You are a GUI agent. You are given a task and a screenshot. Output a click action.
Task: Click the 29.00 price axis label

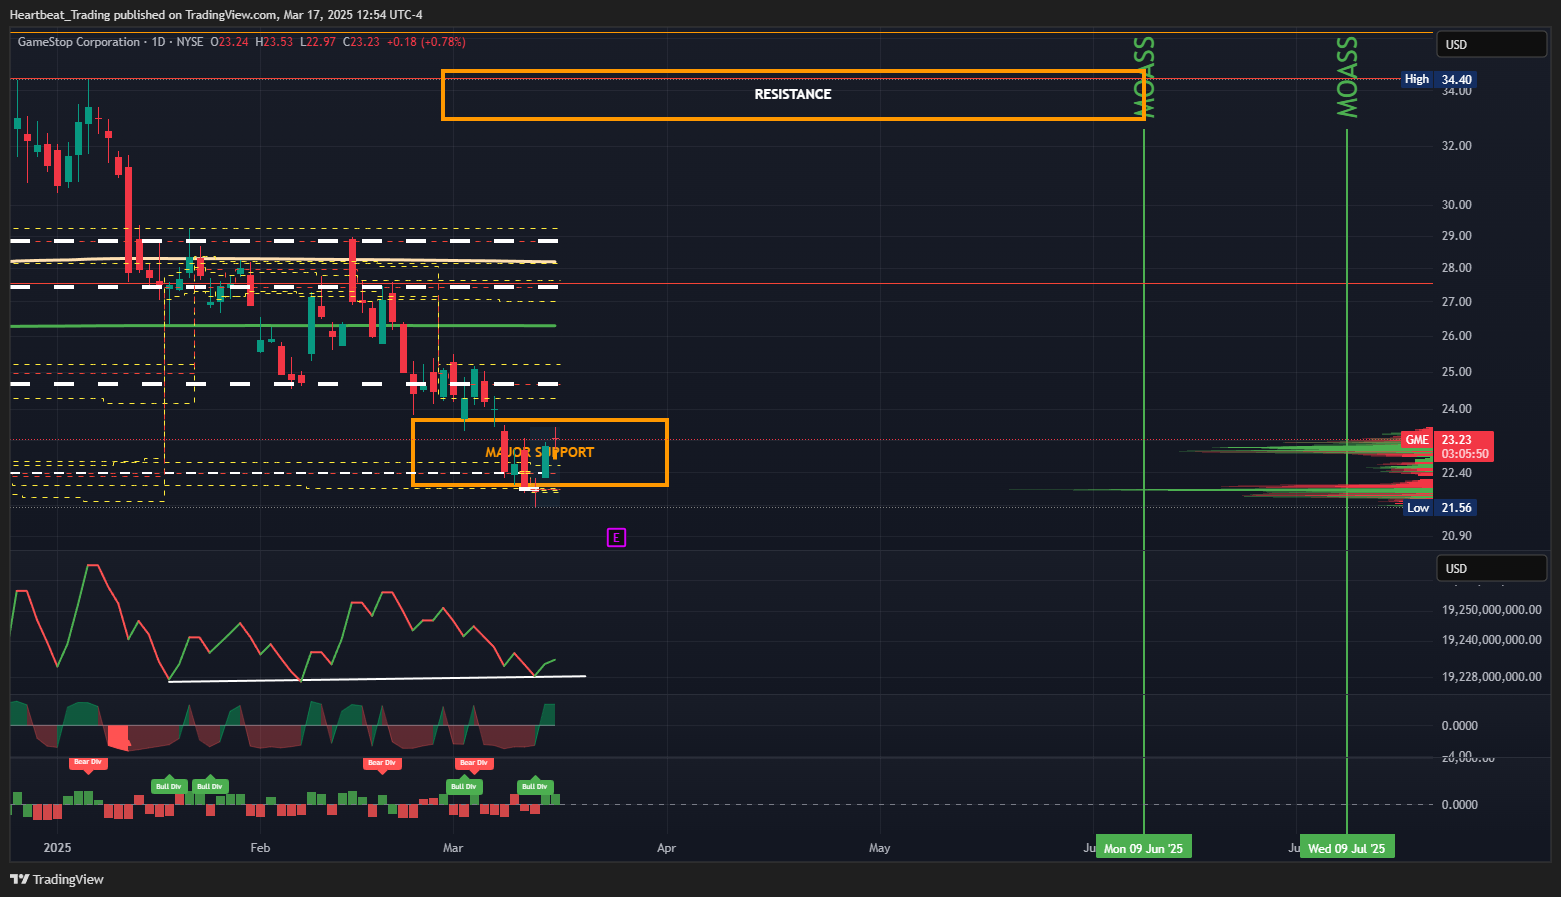click(x=1456, y=236)
